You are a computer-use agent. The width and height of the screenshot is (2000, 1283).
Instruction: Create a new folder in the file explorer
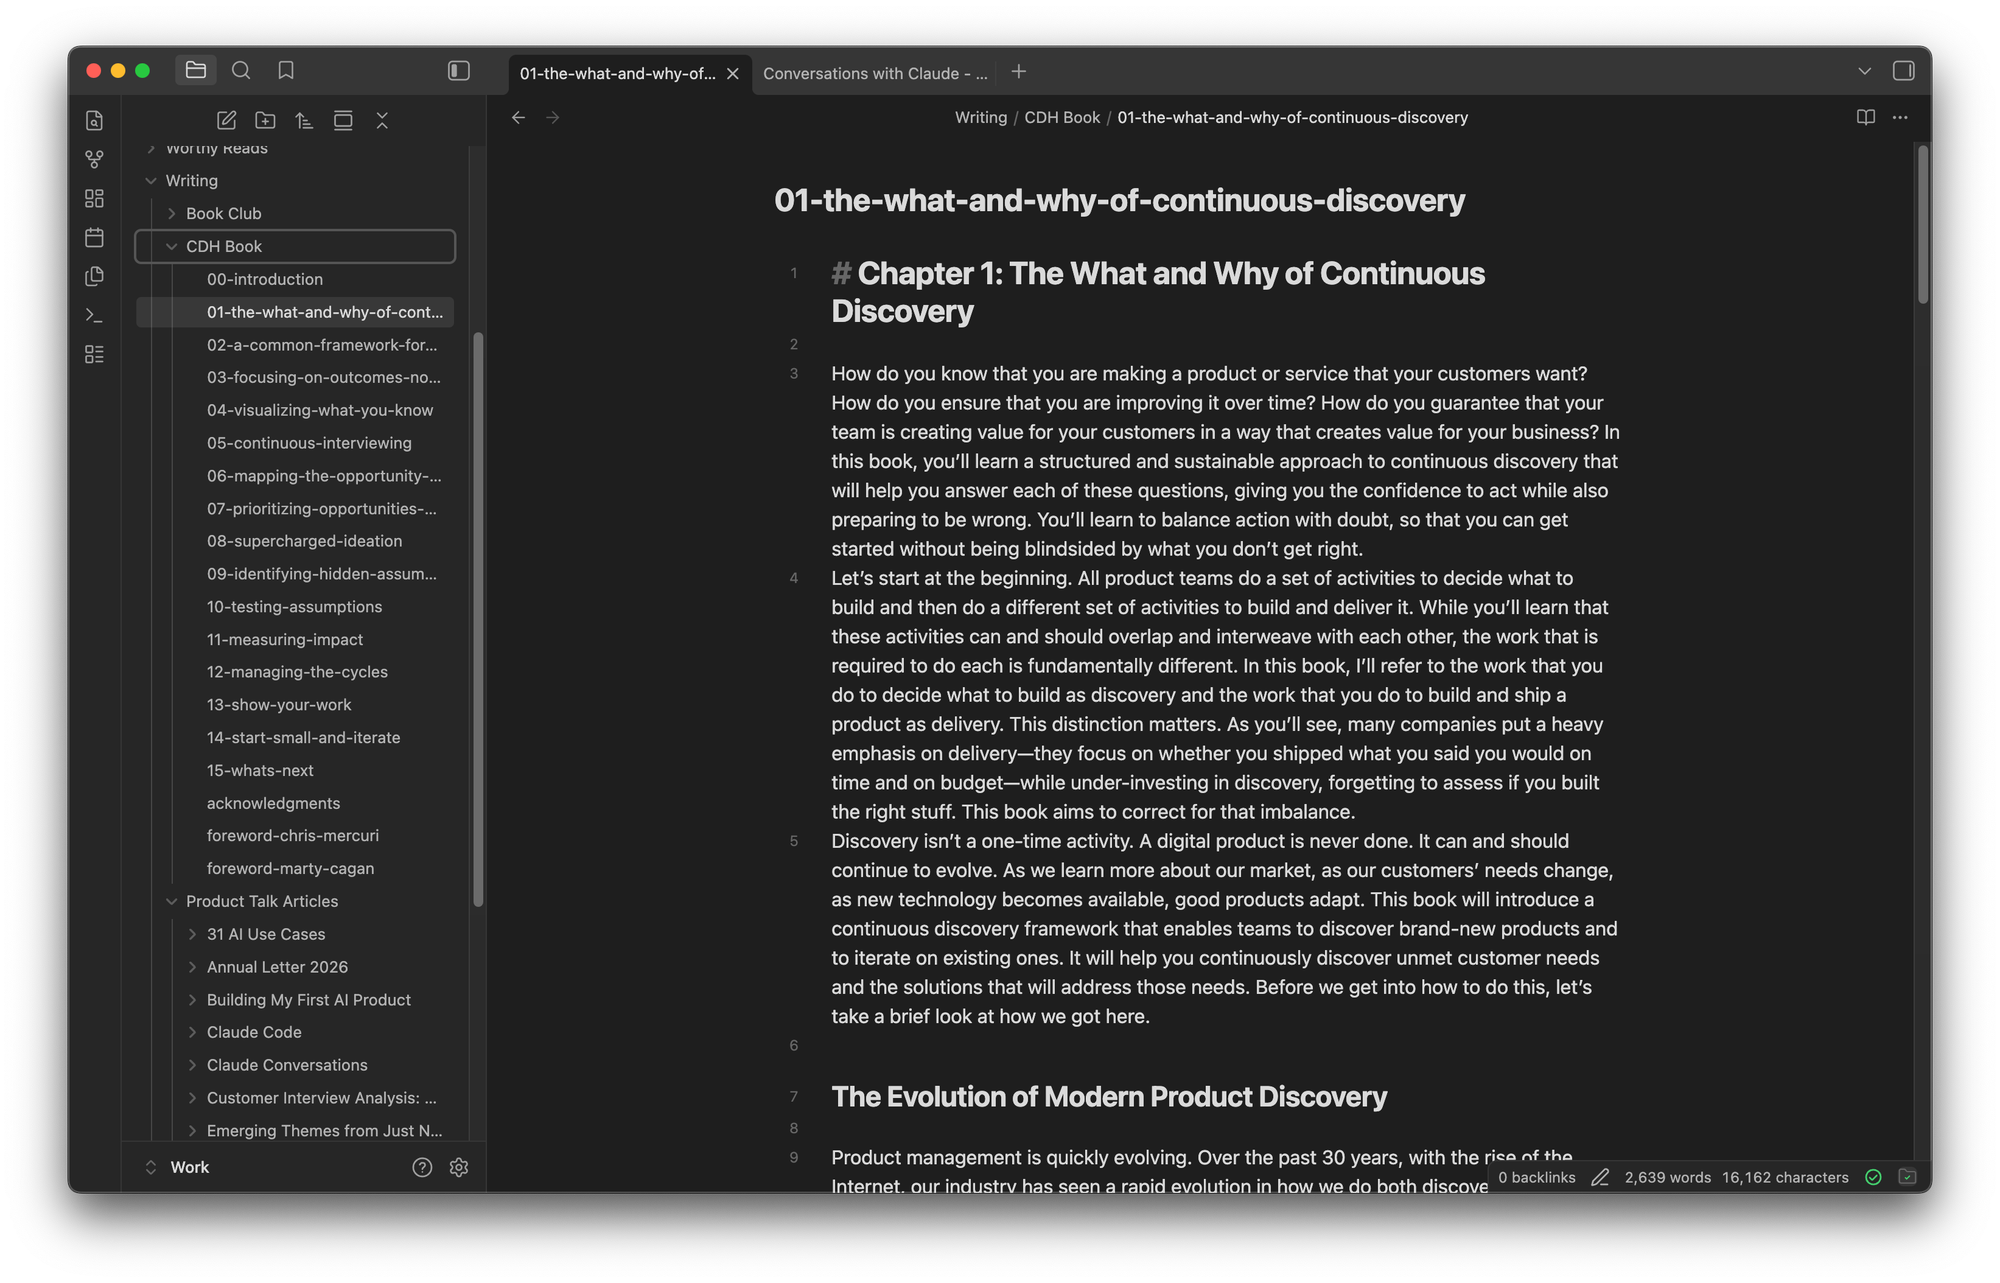pyautogui.click(x=265, y=120)
